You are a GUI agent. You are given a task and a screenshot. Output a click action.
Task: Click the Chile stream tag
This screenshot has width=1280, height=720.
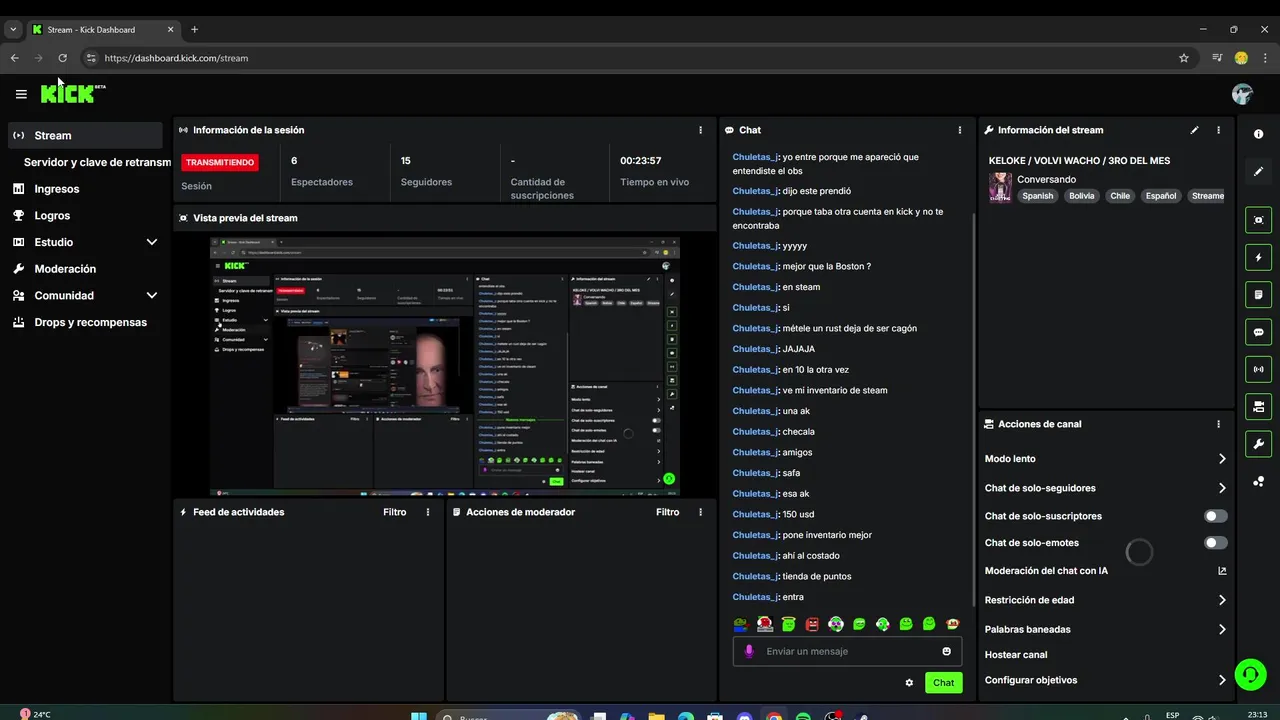pos(1120,196)
